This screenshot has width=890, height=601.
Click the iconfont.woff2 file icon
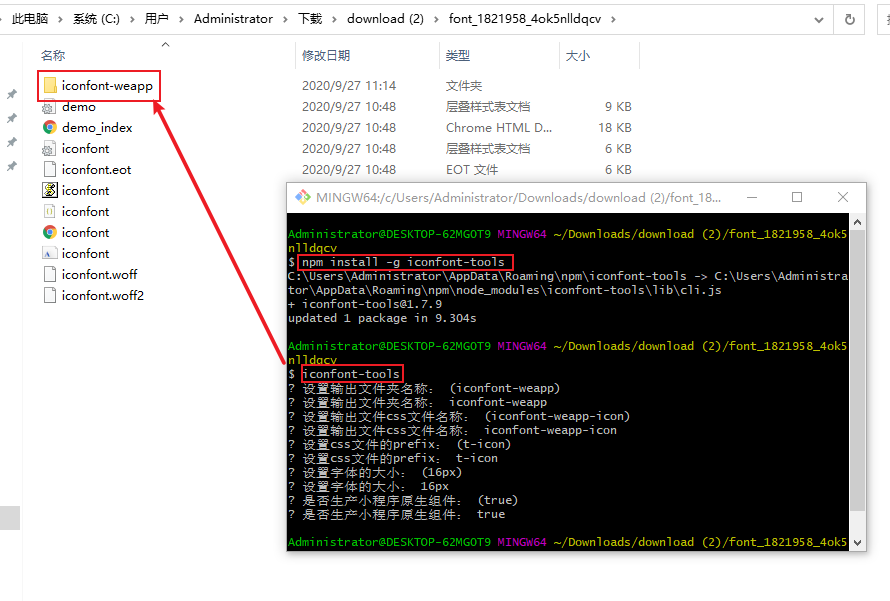click(x=50, y=296)
